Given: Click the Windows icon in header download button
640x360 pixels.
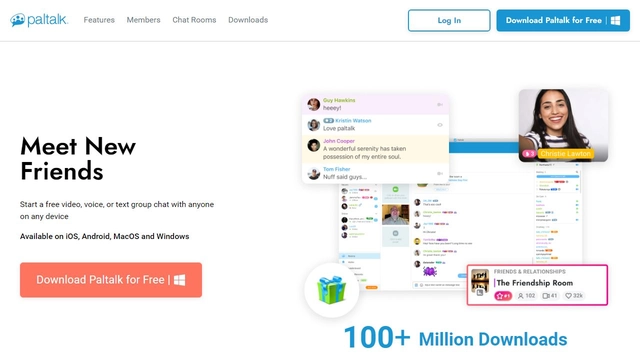Looking at the screenshot, I should (x=616, y=20).
